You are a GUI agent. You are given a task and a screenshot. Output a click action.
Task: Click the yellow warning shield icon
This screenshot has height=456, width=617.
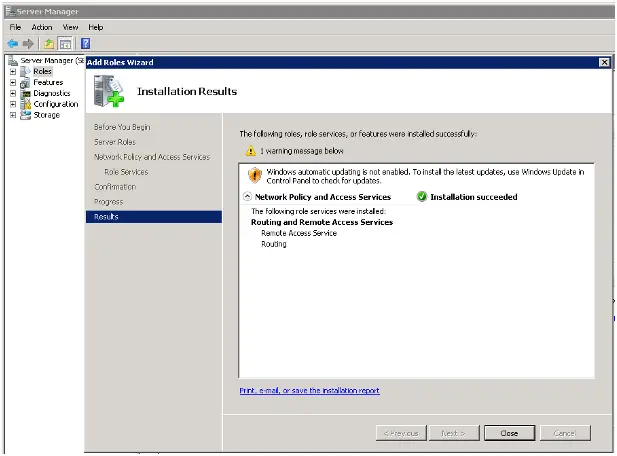(255, 175)
